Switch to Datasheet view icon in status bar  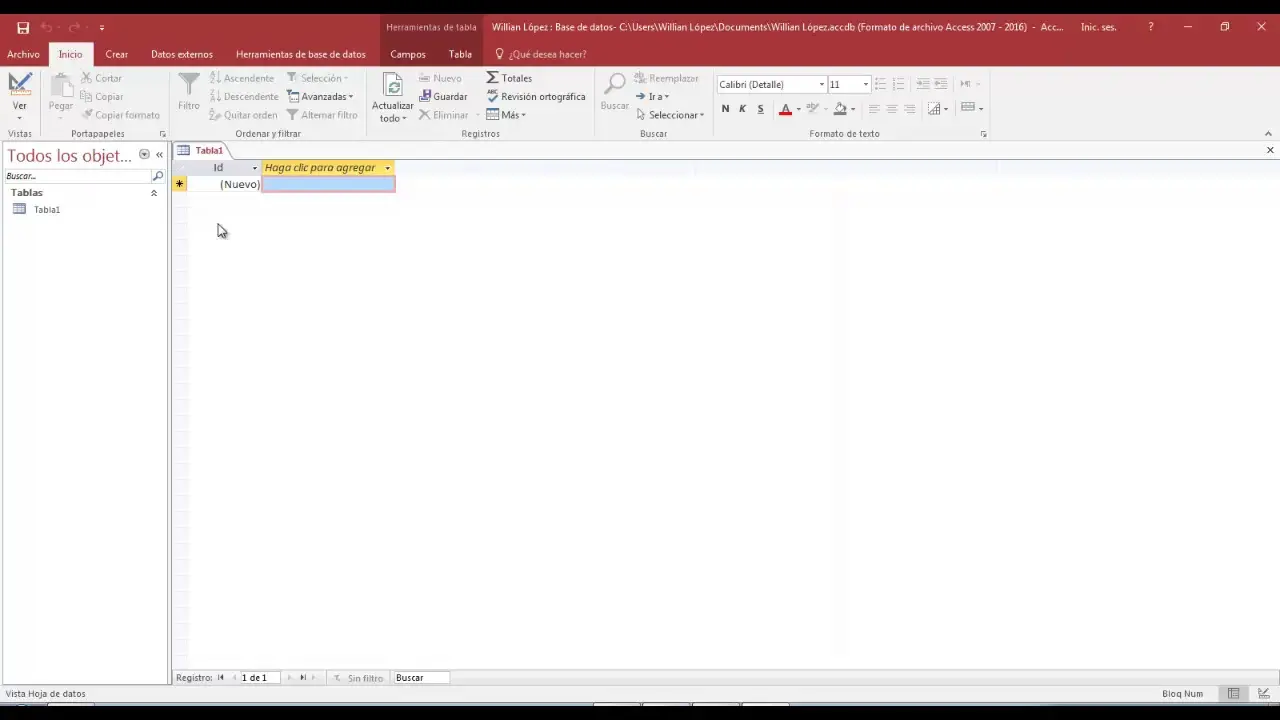1234,694
